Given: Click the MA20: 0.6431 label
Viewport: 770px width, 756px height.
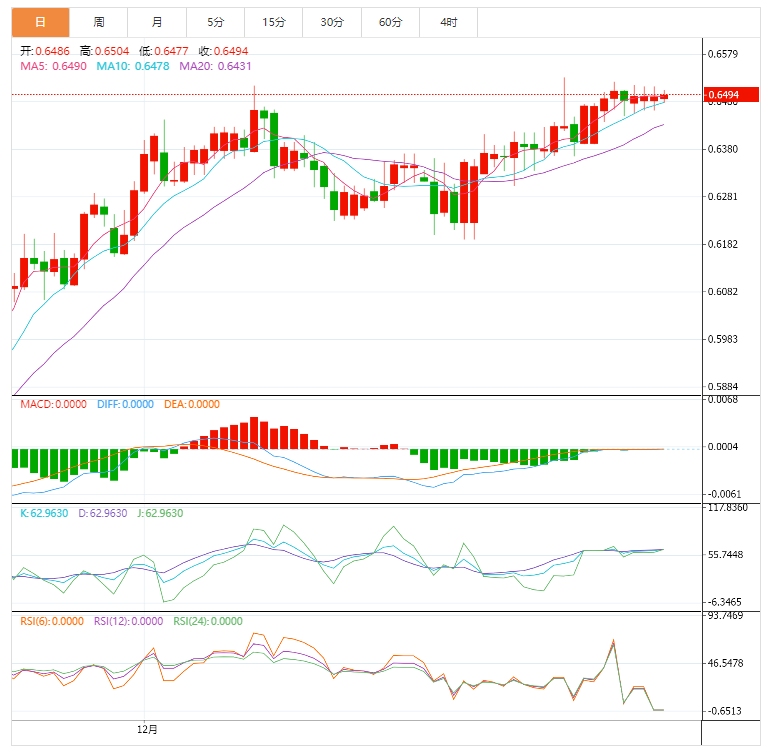Looking at the screenshot, I should pos(215,66).
